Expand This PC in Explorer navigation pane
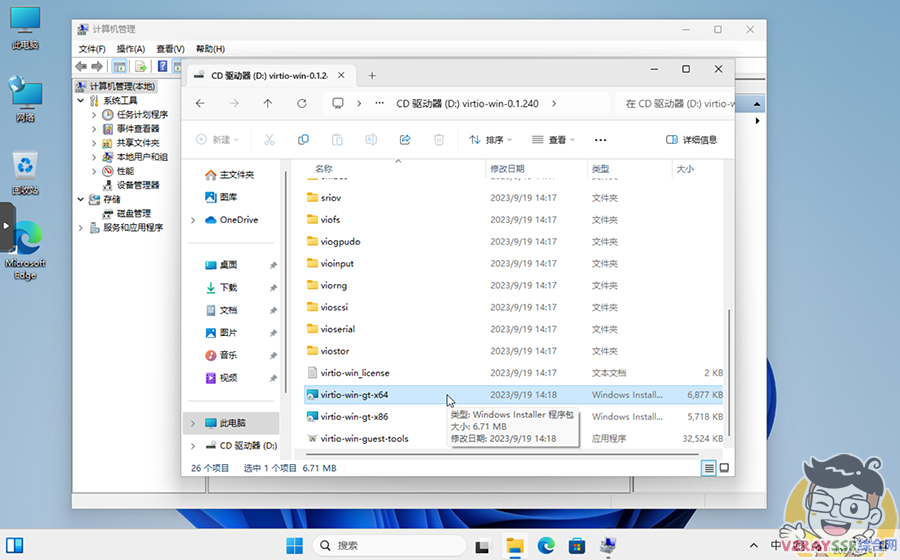Image resolution: width=900 pixels, height=560 pixels. click(x=193, y=423)
